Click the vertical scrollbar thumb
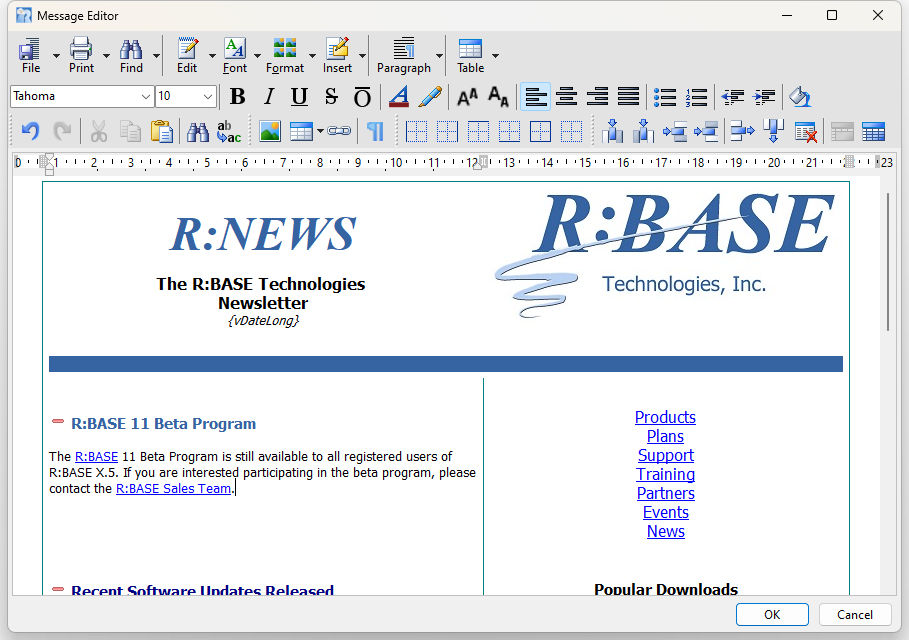This screenshot has width=909, height=640. coord(887,262)
